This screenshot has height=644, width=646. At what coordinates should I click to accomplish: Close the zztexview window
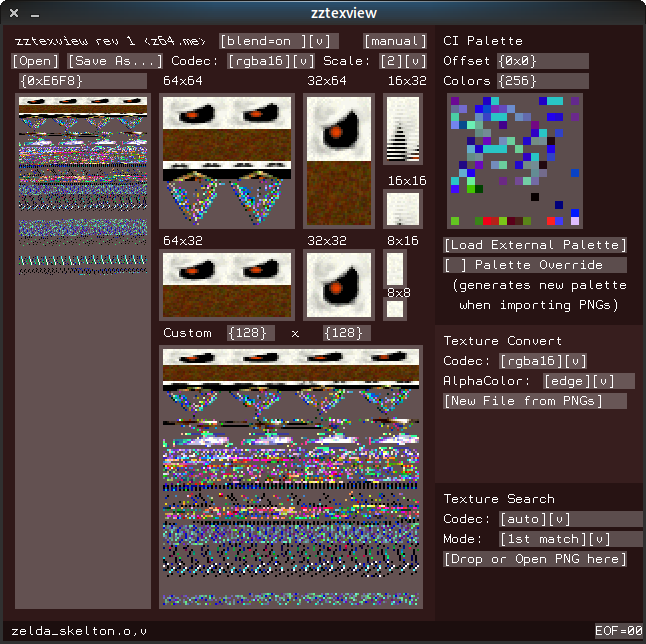[14, 13]
